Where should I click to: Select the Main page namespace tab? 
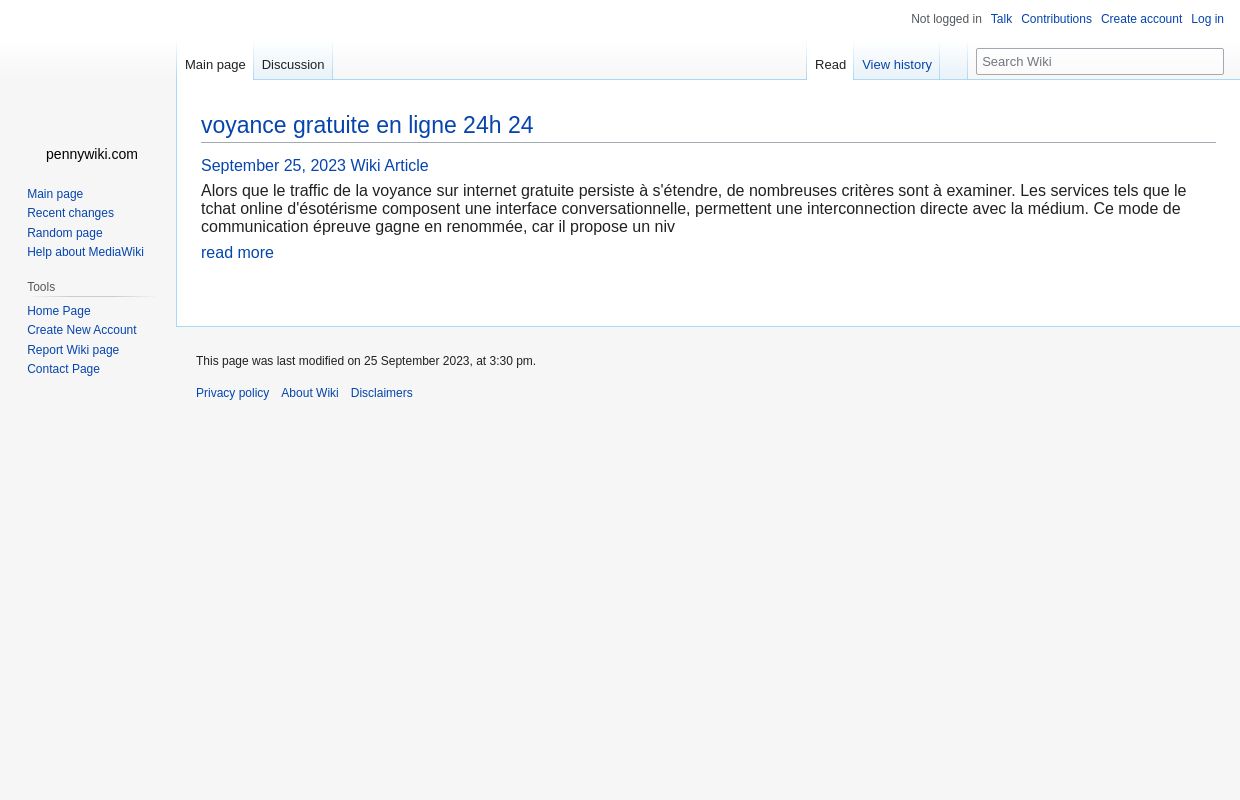tap(215, 64)
